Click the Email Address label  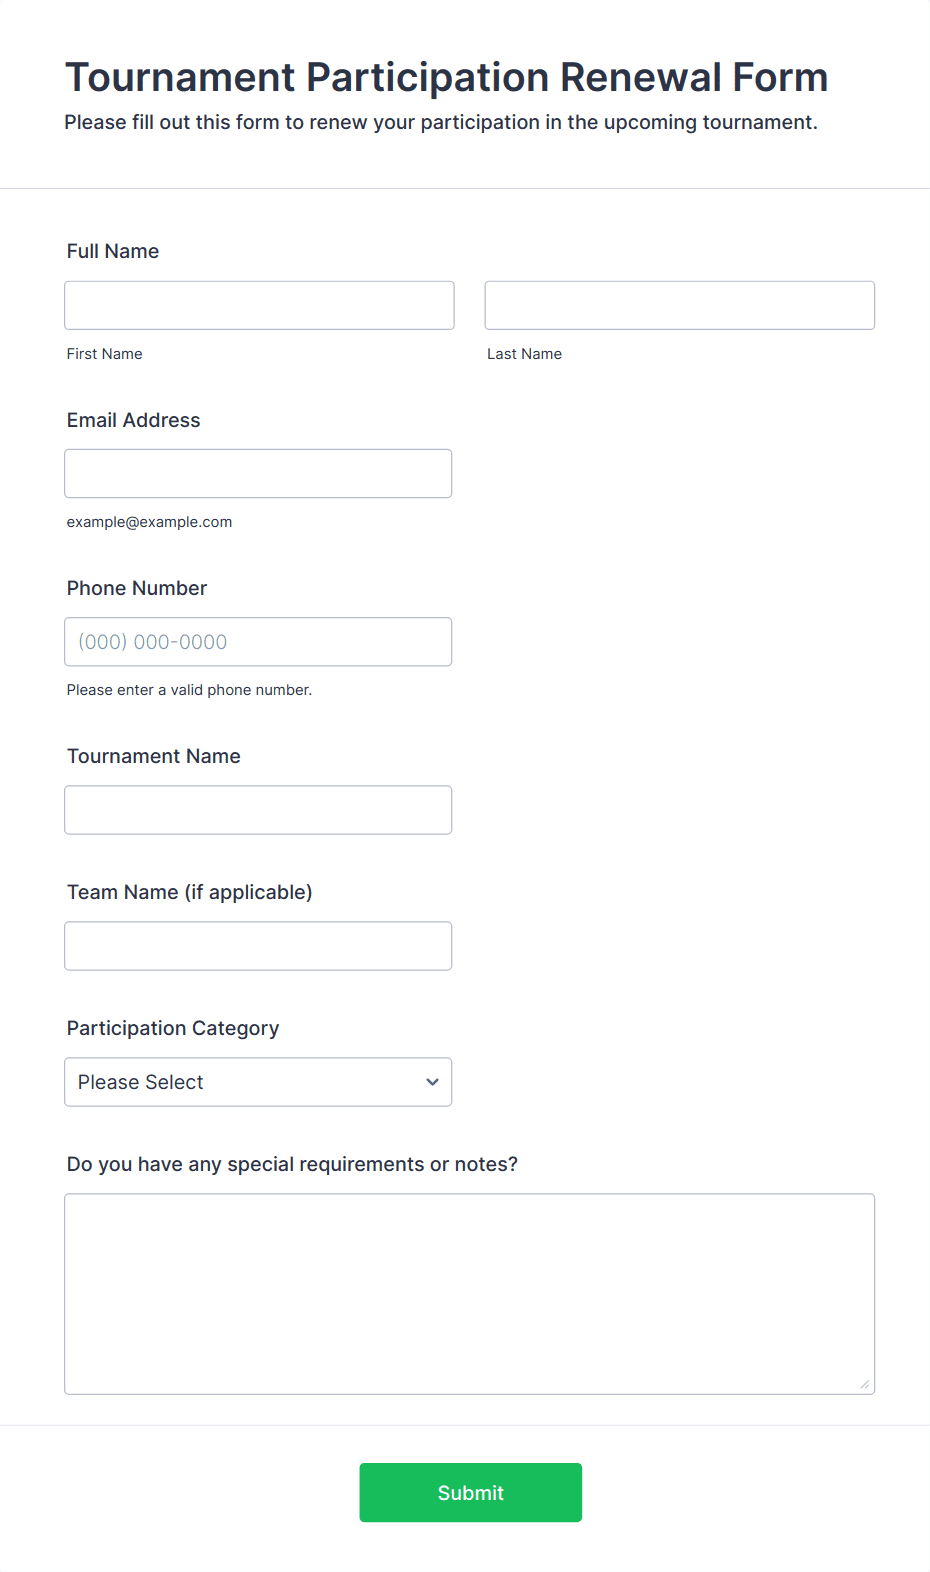pos(133,420)
